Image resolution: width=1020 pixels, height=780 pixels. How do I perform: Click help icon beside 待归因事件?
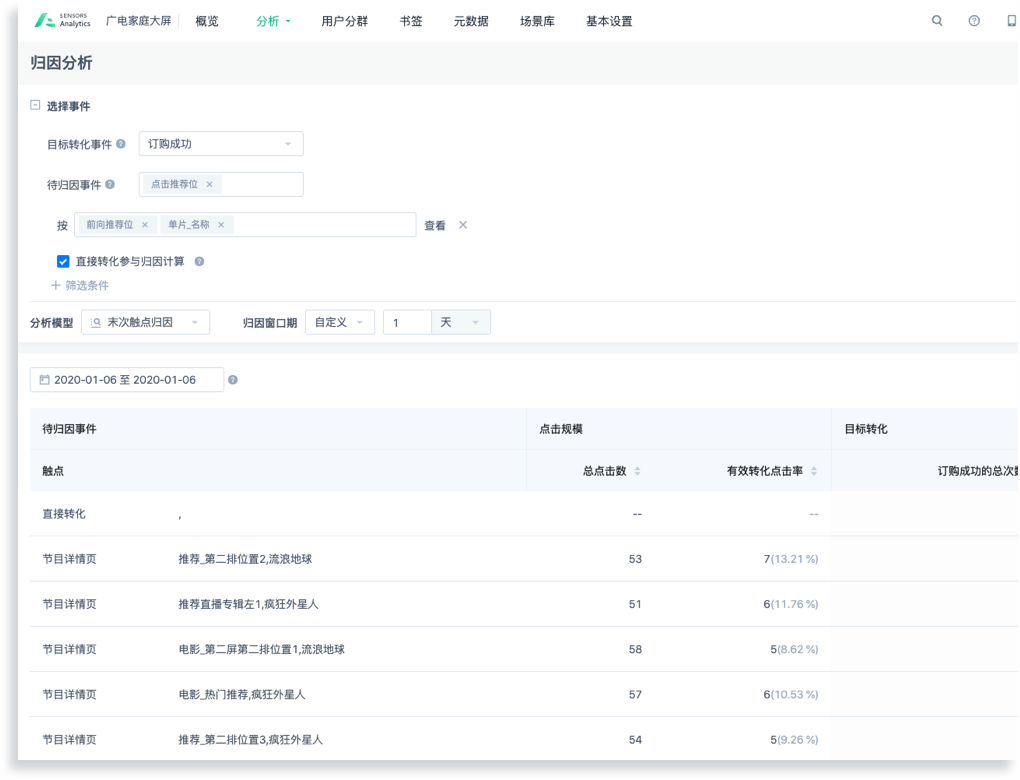pyautogui.click(x=110, y=184)
